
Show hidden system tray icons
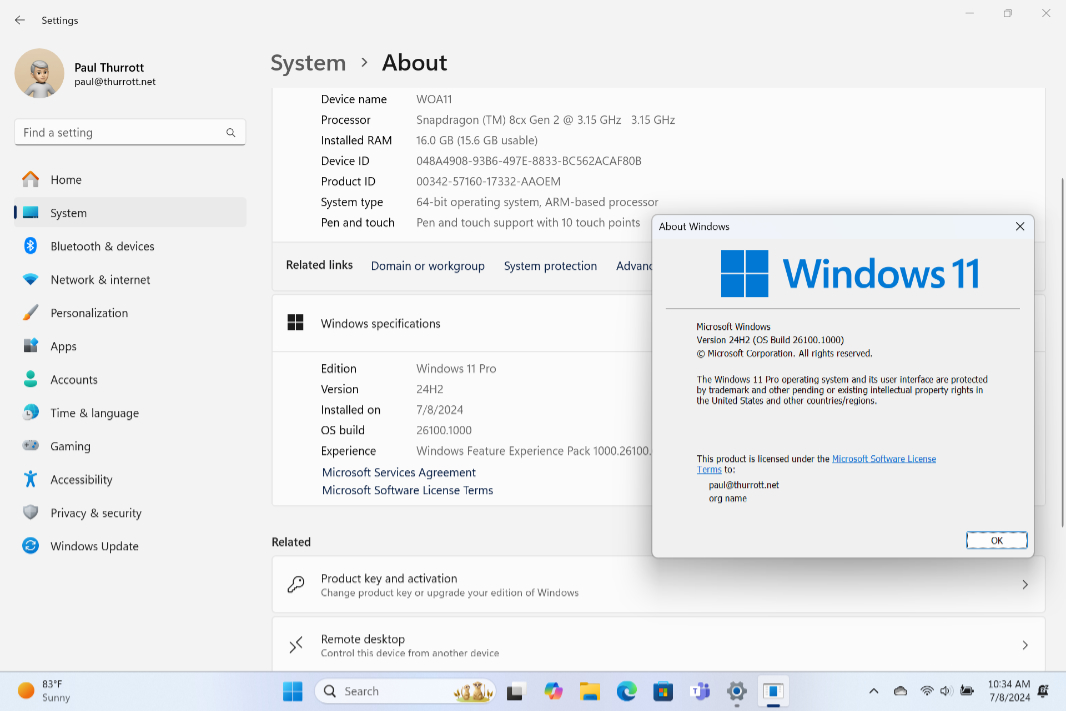(874, 691)
